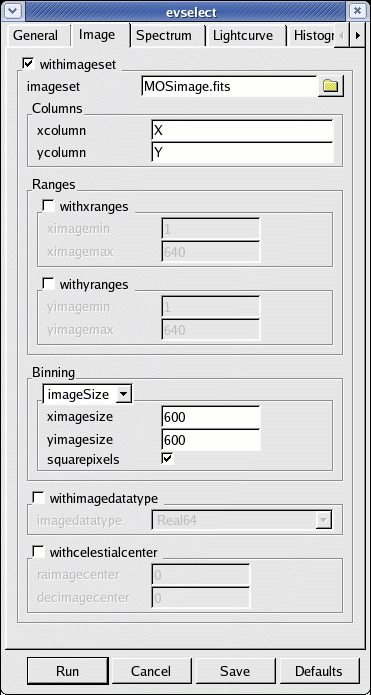Screen dimensions: 371x695
Task: Enable the withxranges checkbox
Action: tap(47, 206)
